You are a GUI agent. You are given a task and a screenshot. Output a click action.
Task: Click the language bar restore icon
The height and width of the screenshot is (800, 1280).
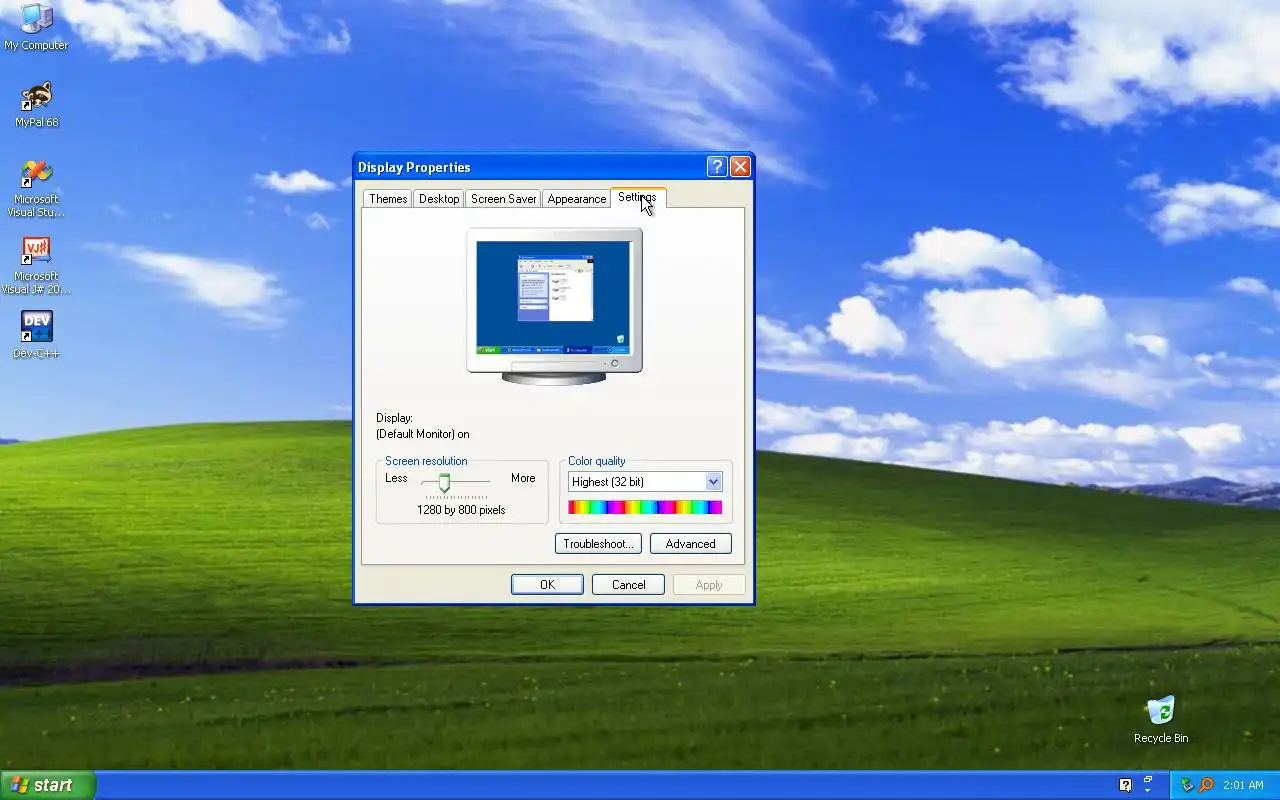1148,780
